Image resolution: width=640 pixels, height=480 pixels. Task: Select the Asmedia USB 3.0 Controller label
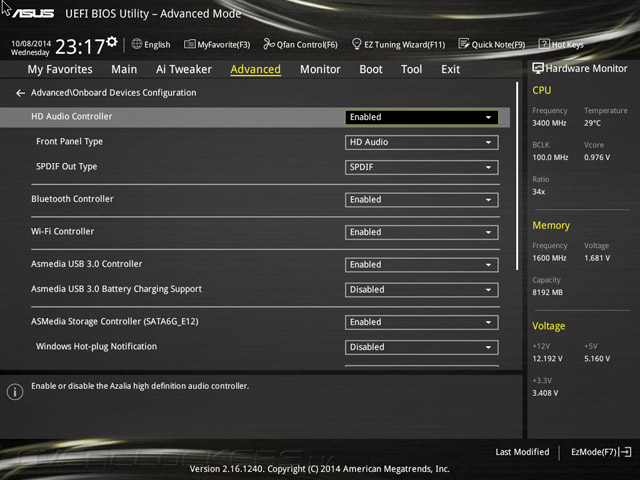[87, 264]
